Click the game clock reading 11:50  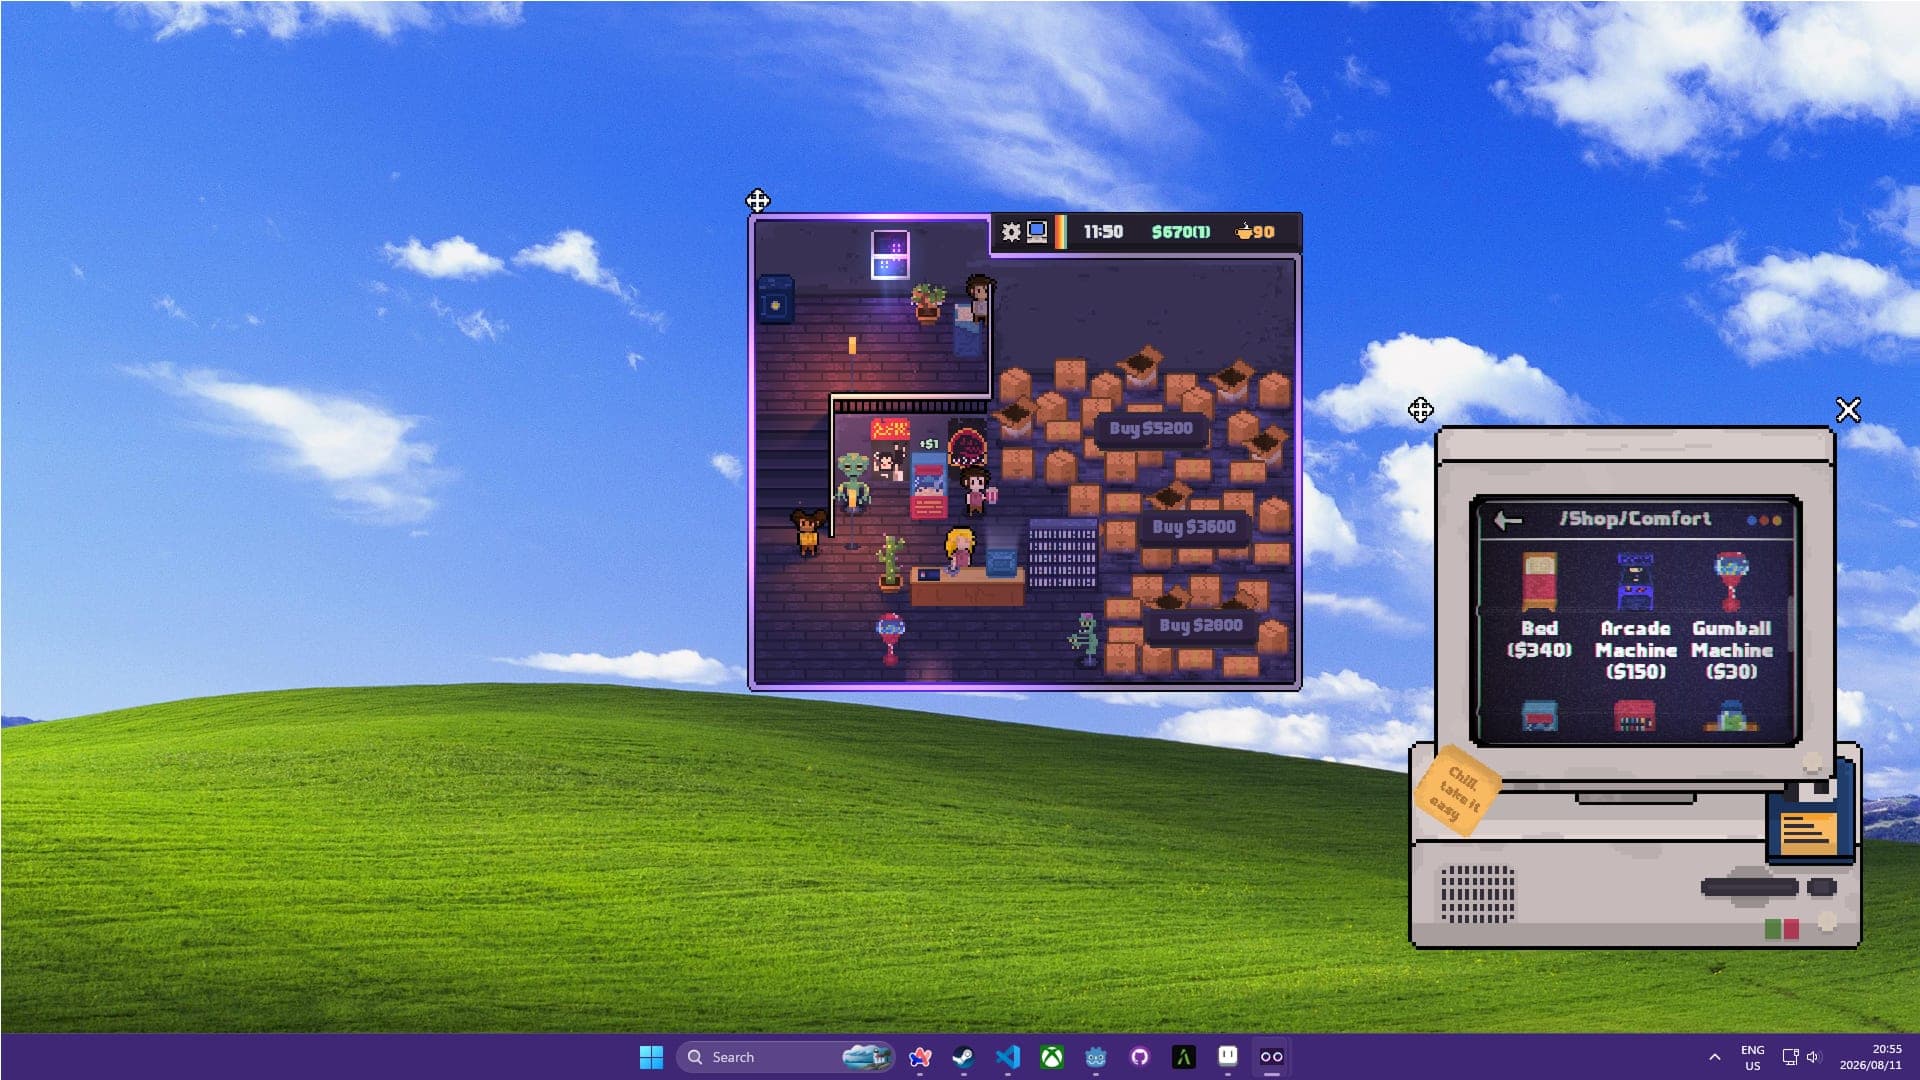coord(1103,232)
